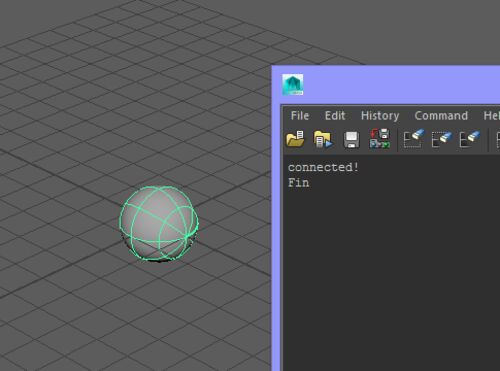
Task: Open the partially visible Help menu
Action: (492, 116)
